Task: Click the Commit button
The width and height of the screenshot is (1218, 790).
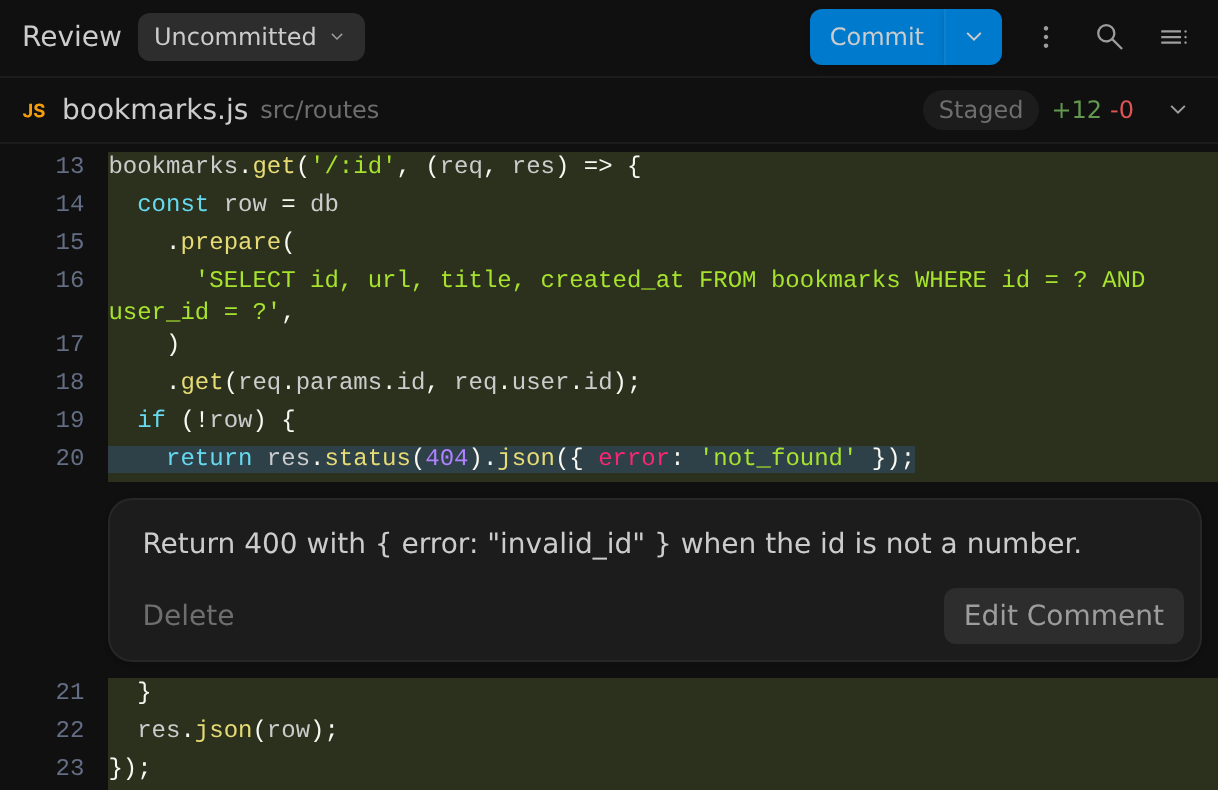Action: click(x=877, y=37)
